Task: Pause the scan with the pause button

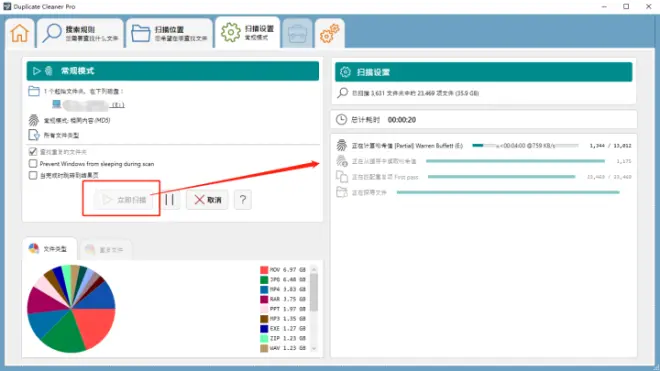Action: click(x=170, y=200)
